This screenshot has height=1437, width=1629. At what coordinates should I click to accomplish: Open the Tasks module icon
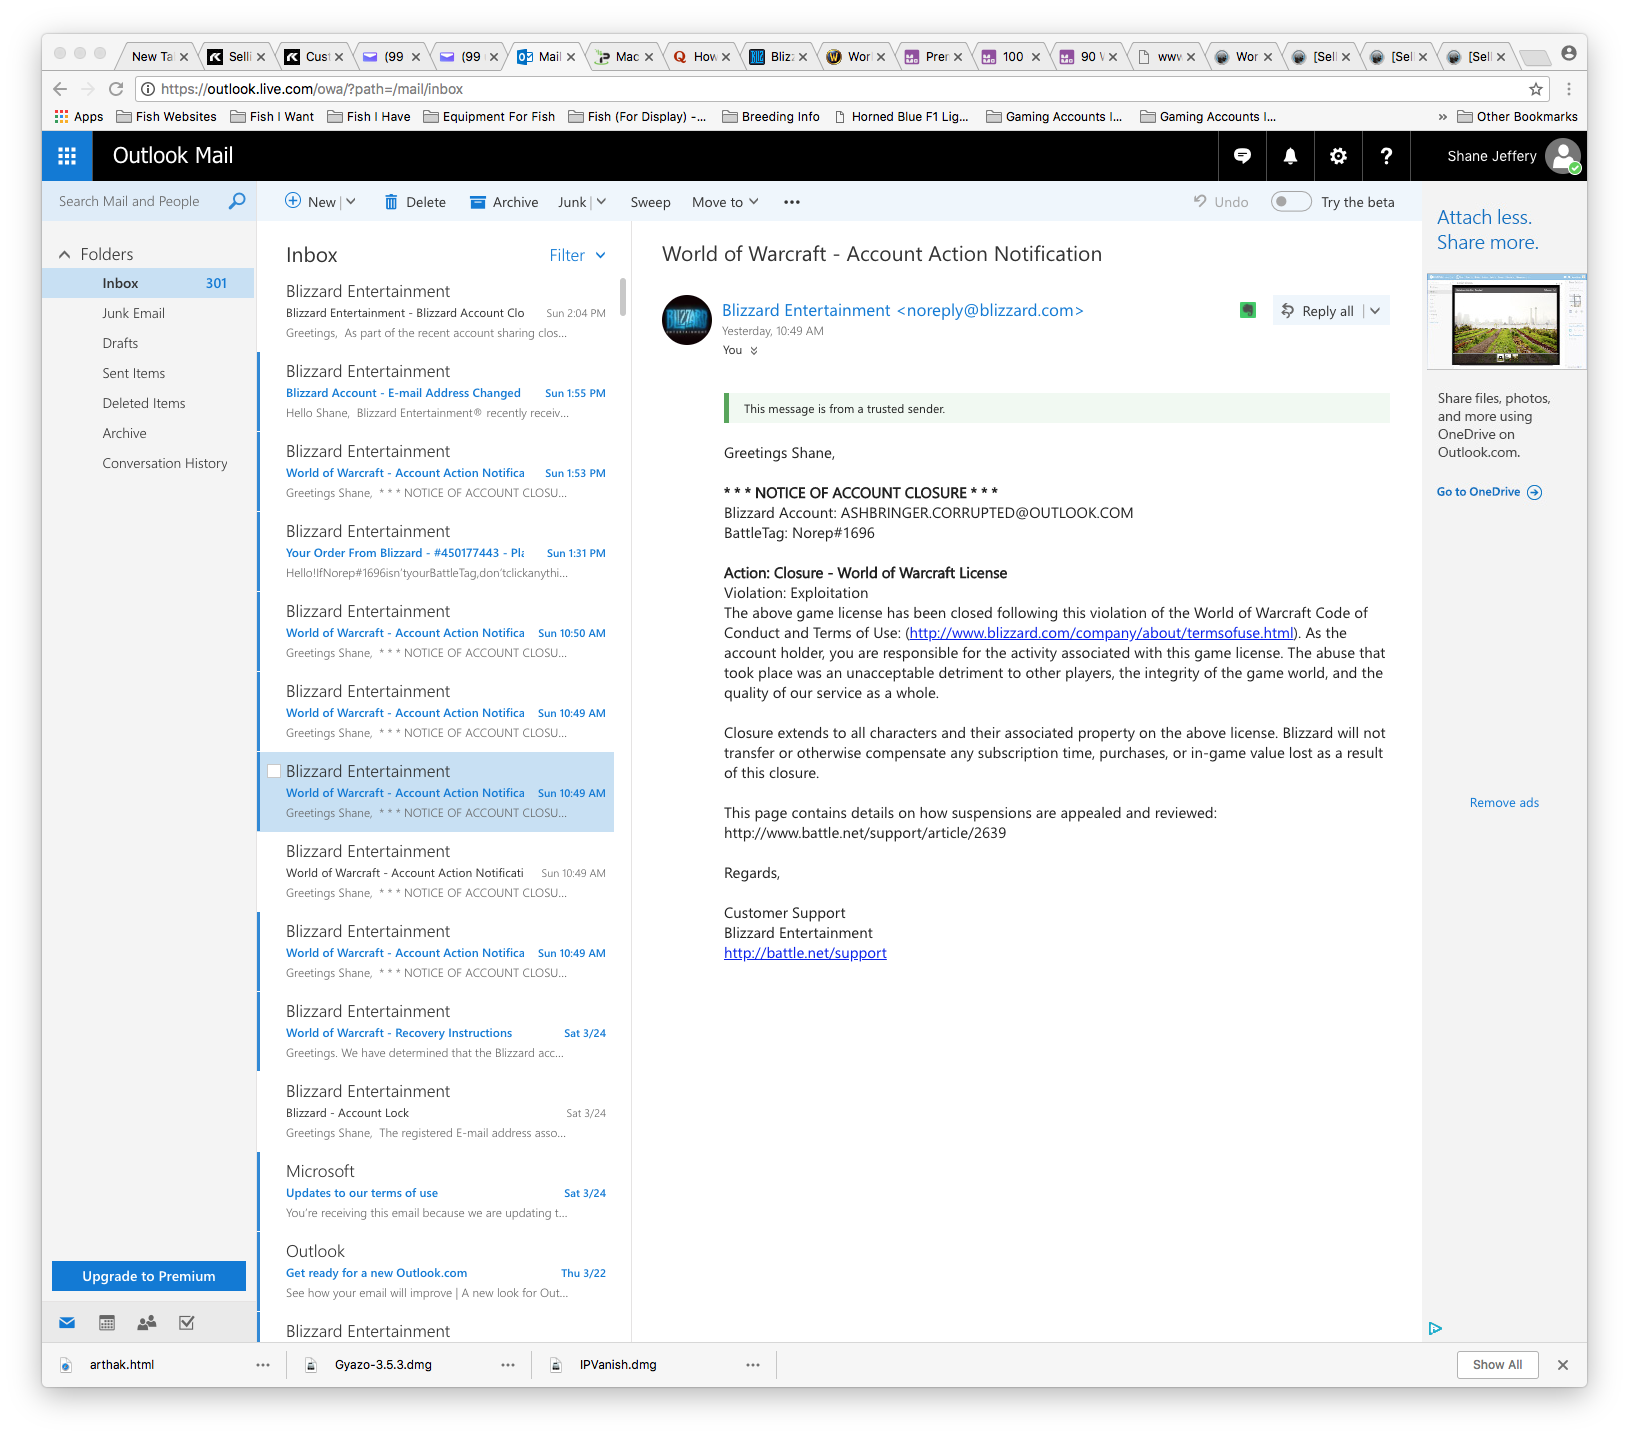coord(187,1323)
